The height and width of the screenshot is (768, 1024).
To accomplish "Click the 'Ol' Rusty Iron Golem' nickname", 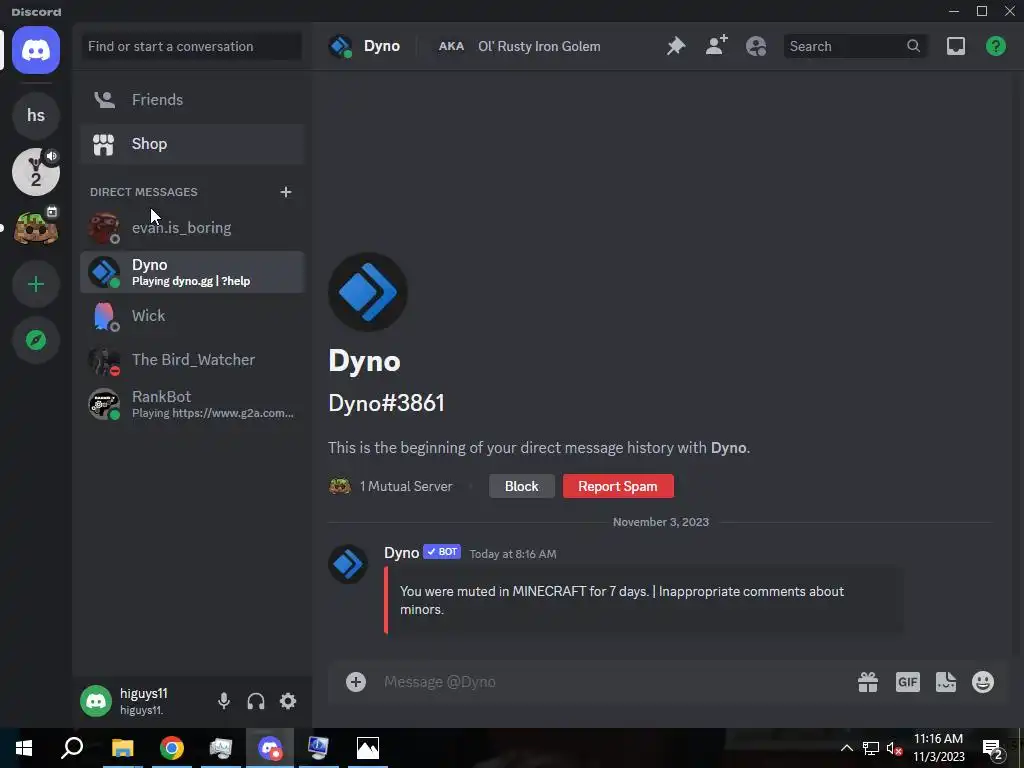I will tap(539, 46).
